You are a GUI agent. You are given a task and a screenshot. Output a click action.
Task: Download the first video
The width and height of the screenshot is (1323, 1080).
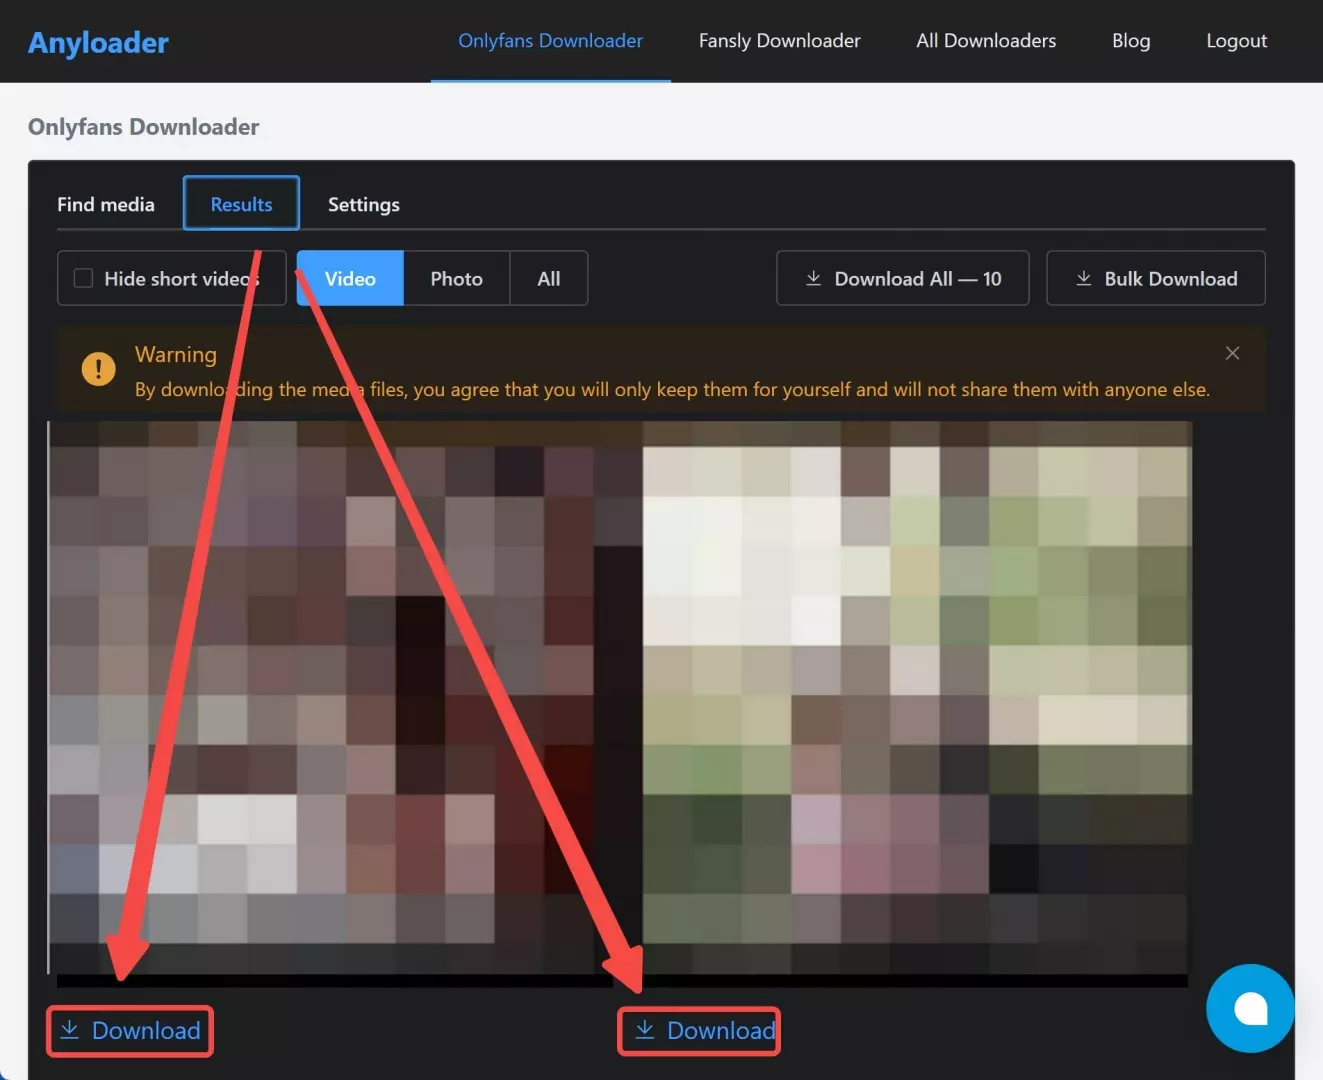pyautogui.click(x=130, y=1030)
